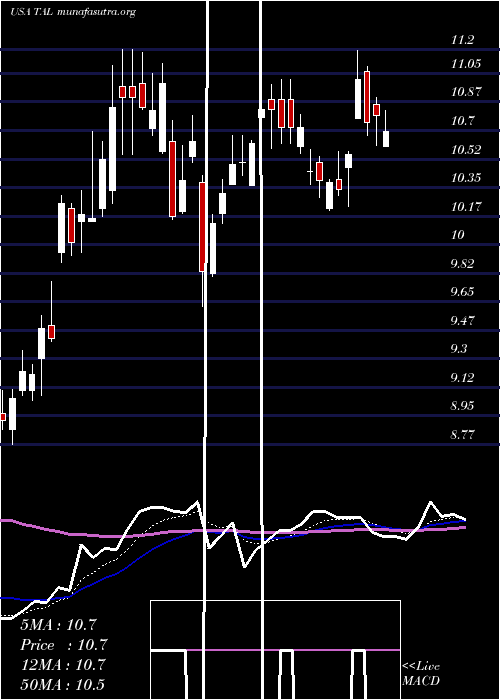Click the 9.12 price axis label
Image resolution: width=500 pixels, height=700 pixels.
[x=462, y=378]
